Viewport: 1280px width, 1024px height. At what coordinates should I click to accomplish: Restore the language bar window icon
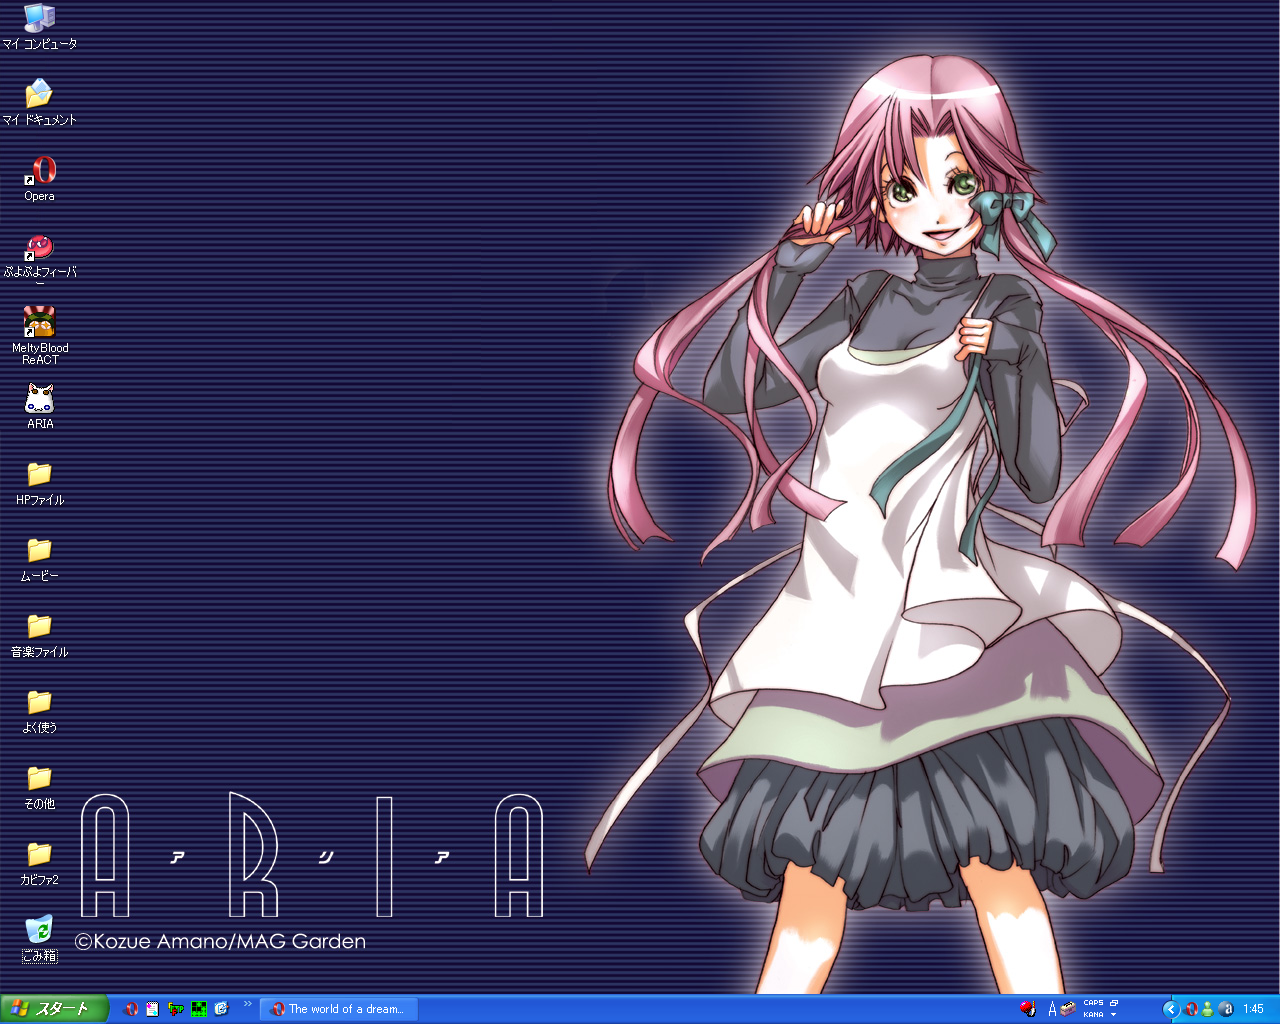1114,1003
